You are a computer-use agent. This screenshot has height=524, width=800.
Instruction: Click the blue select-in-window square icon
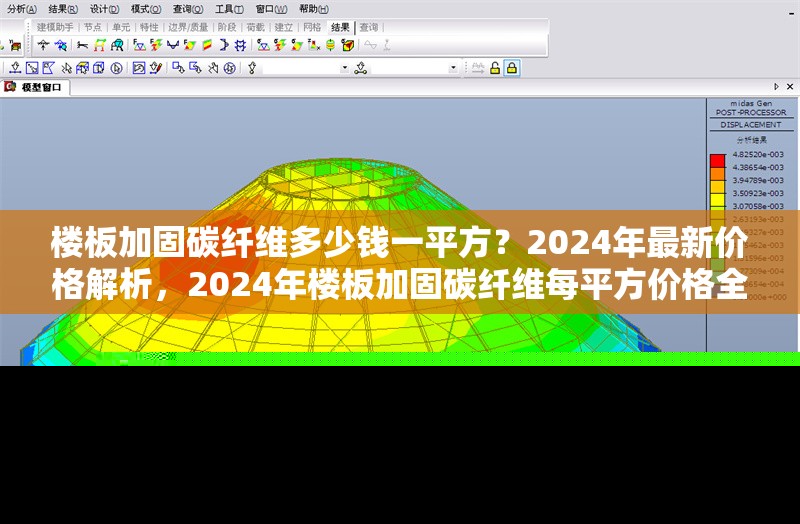[32, 68]
